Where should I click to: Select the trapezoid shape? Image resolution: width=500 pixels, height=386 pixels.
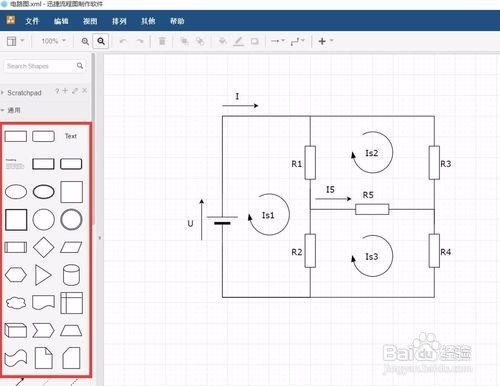coord(71,331)
